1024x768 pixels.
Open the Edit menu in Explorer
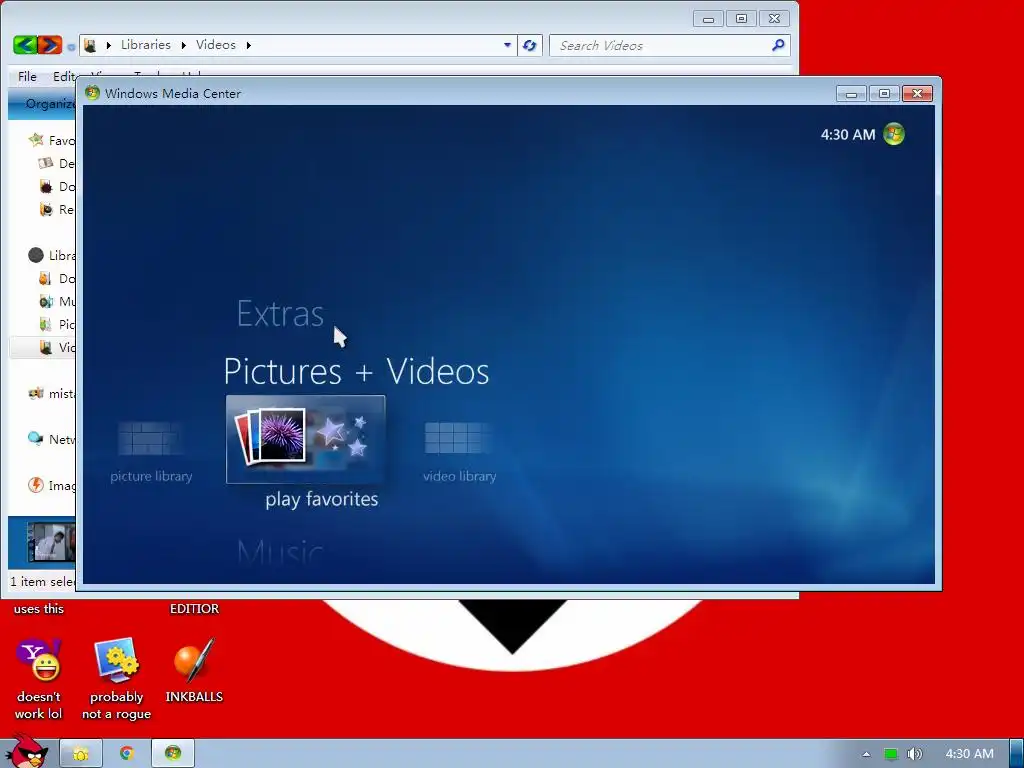(x=63, y=76)
